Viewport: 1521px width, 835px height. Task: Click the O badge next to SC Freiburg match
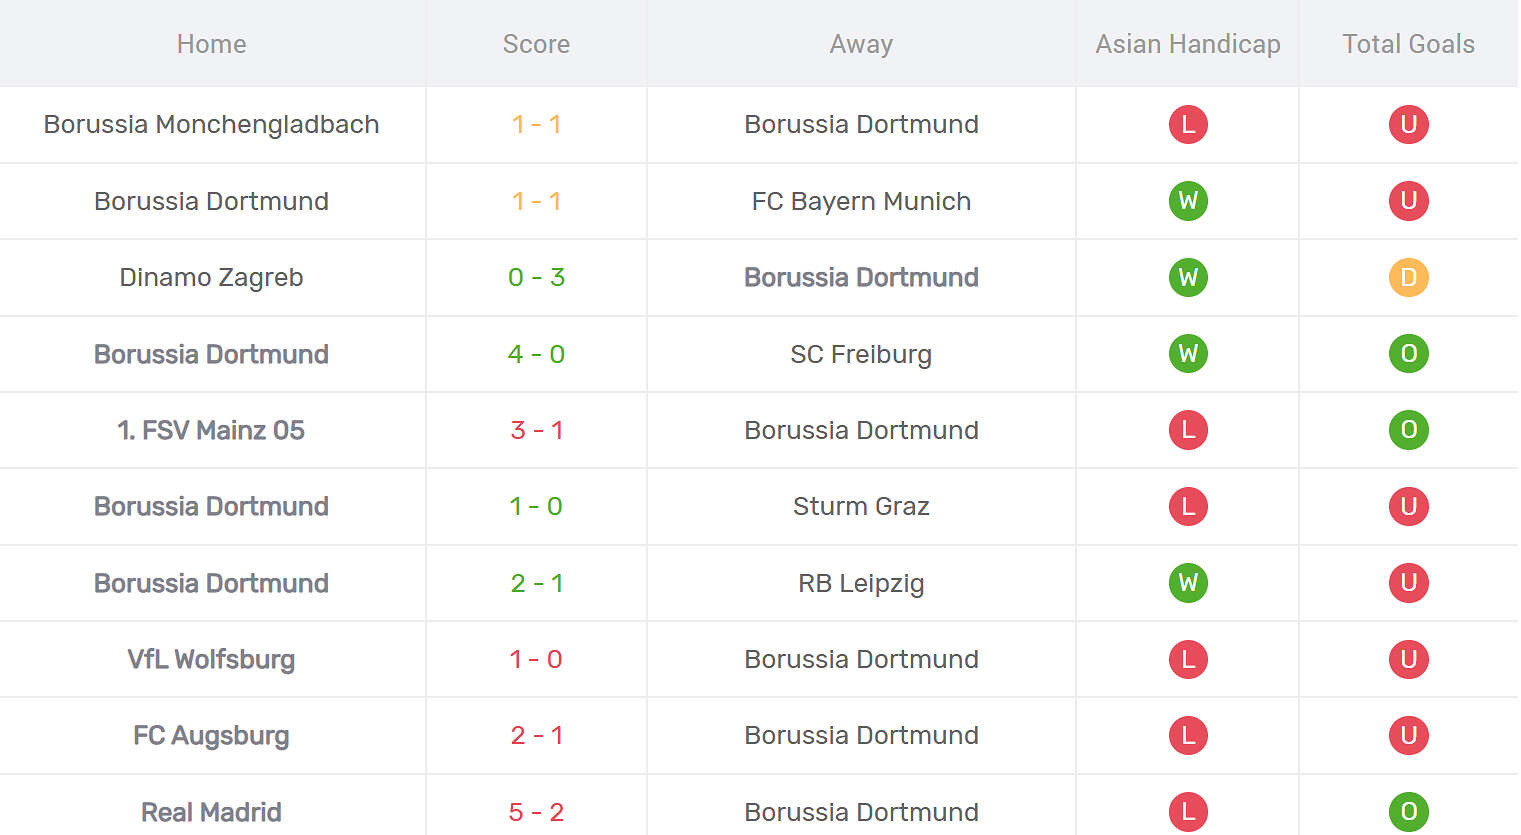pos(1409,354)
